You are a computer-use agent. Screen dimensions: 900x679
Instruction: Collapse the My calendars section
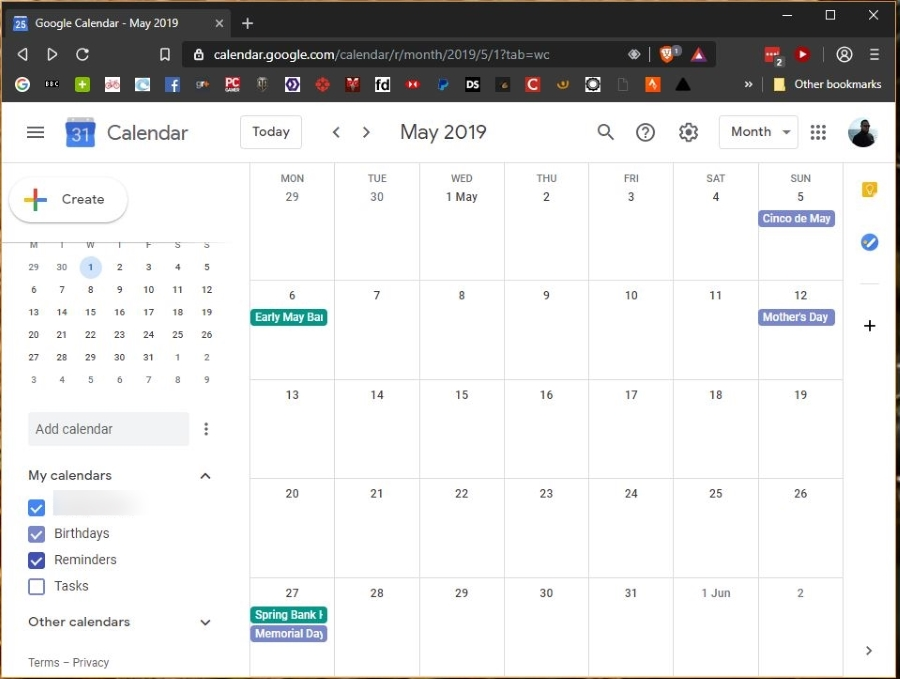tap(205, 476)
